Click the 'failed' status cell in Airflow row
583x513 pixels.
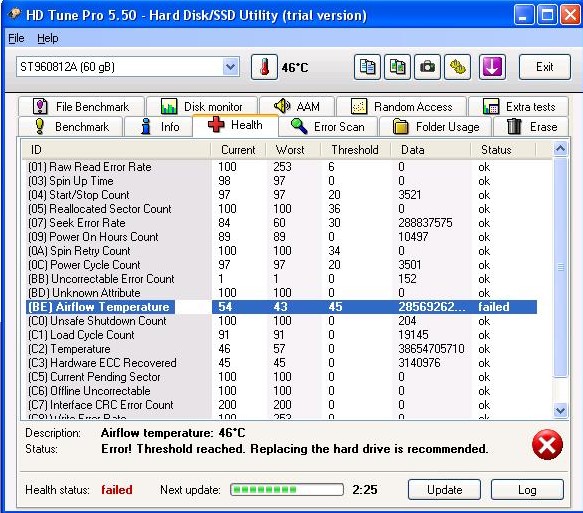click(x=494, y=307)
